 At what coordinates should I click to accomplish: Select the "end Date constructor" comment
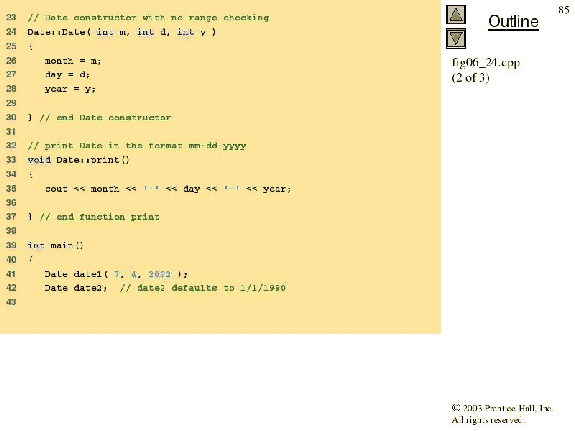(105, 118)
